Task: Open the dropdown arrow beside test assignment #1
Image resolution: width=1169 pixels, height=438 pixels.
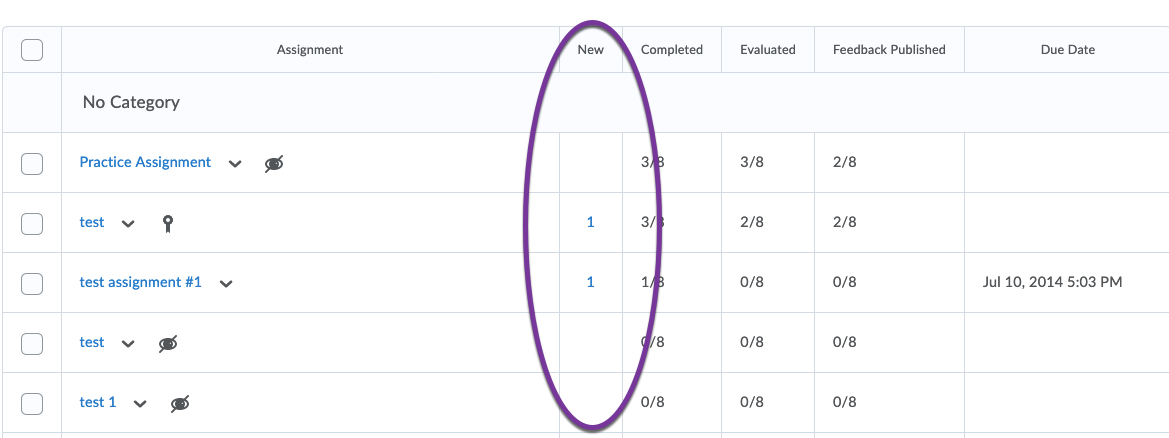Action: (x=226, y=284)
